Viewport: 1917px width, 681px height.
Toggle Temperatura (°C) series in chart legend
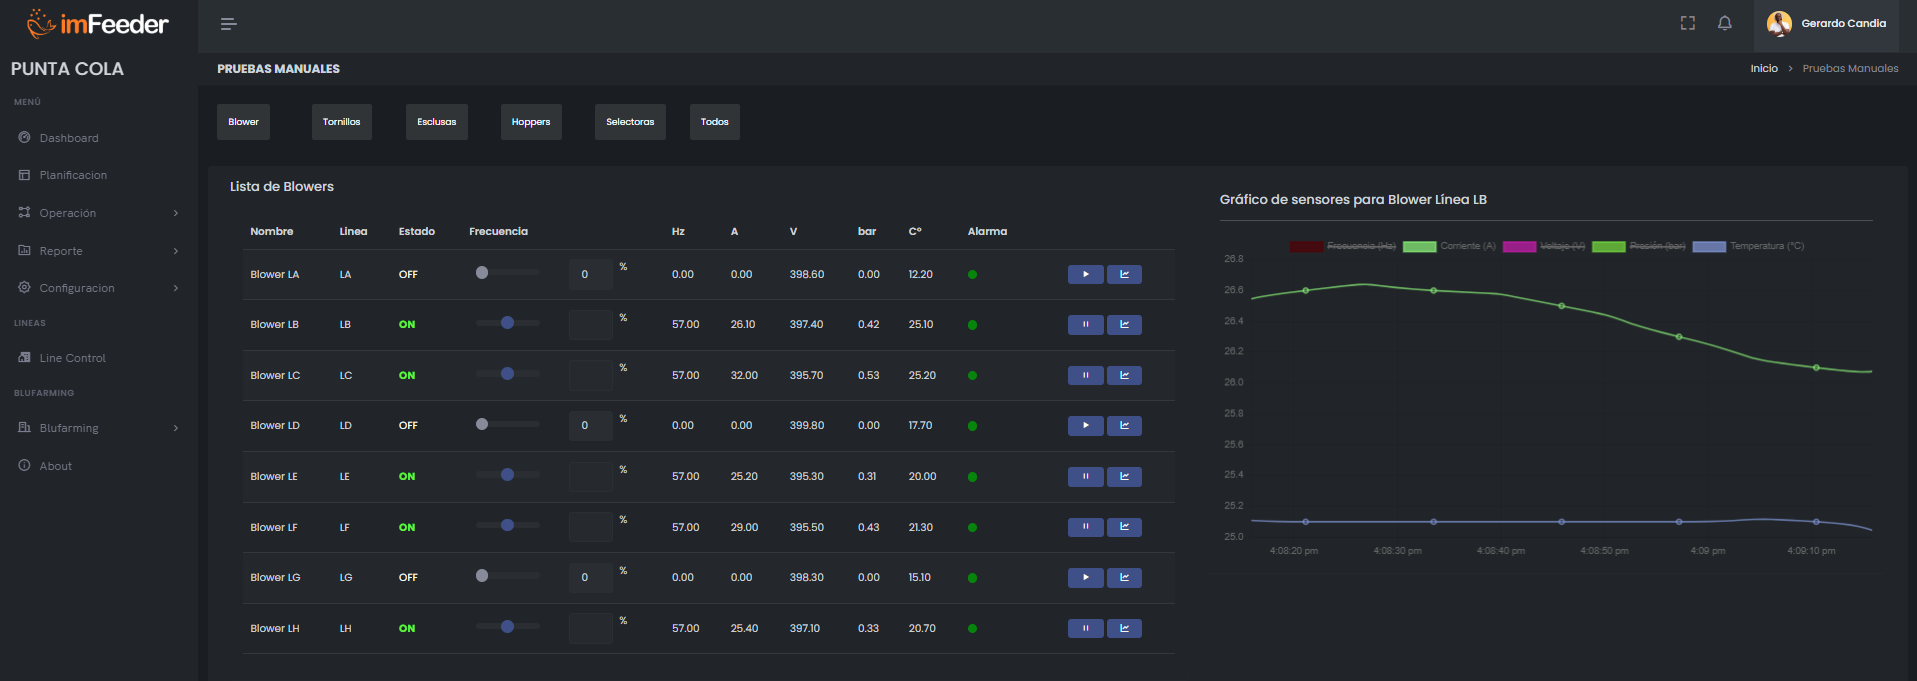pos(1749,246)
